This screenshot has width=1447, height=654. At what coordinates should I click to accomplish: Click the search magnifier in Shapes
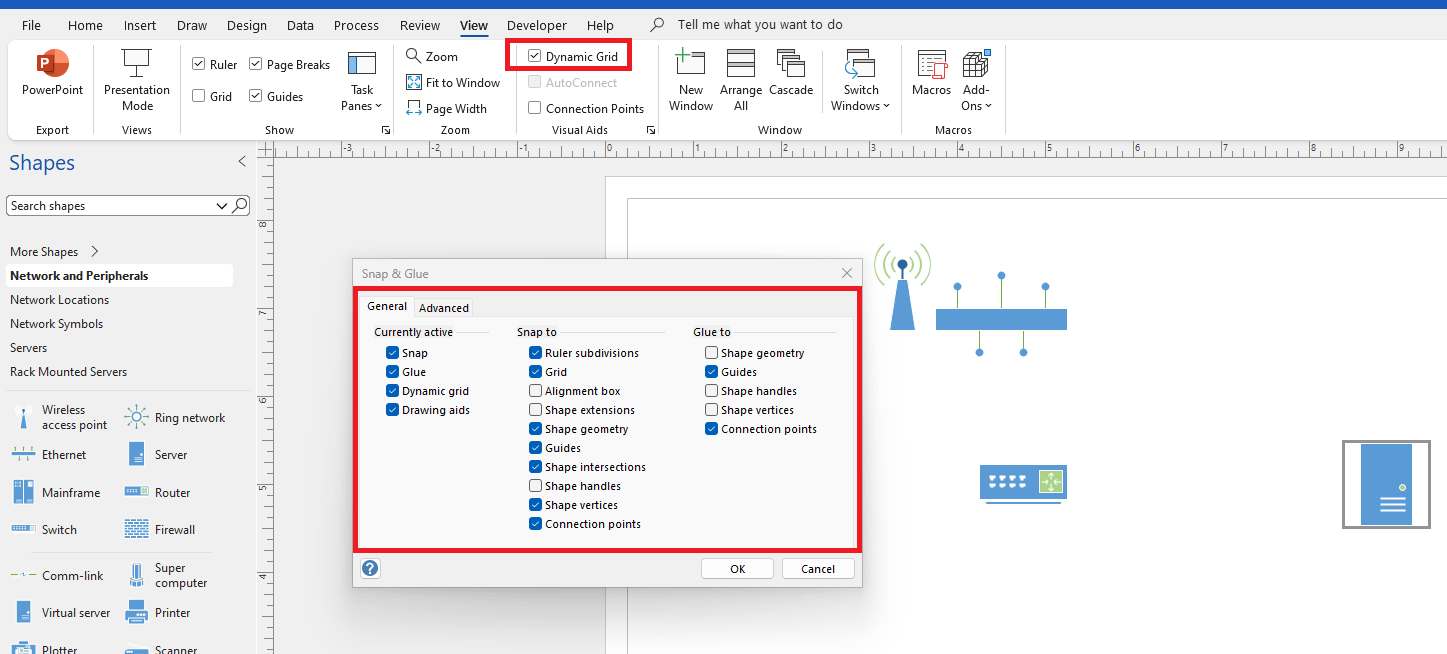(x=240, y=206)
